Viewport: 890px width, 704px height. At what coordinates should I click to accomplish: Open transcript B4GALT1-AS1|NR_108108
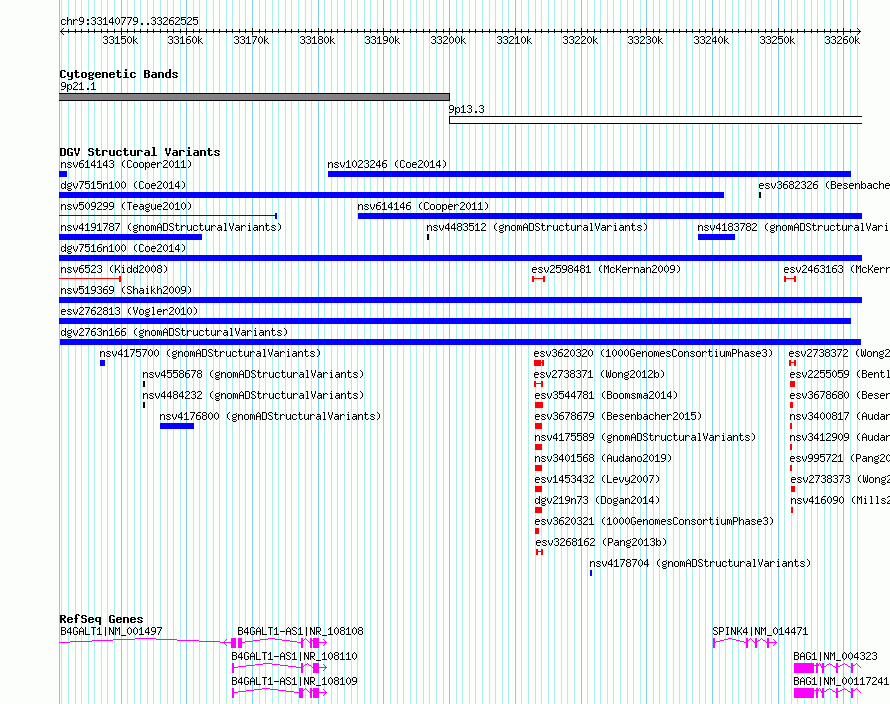pyautogui.click(x=300, y=631)
